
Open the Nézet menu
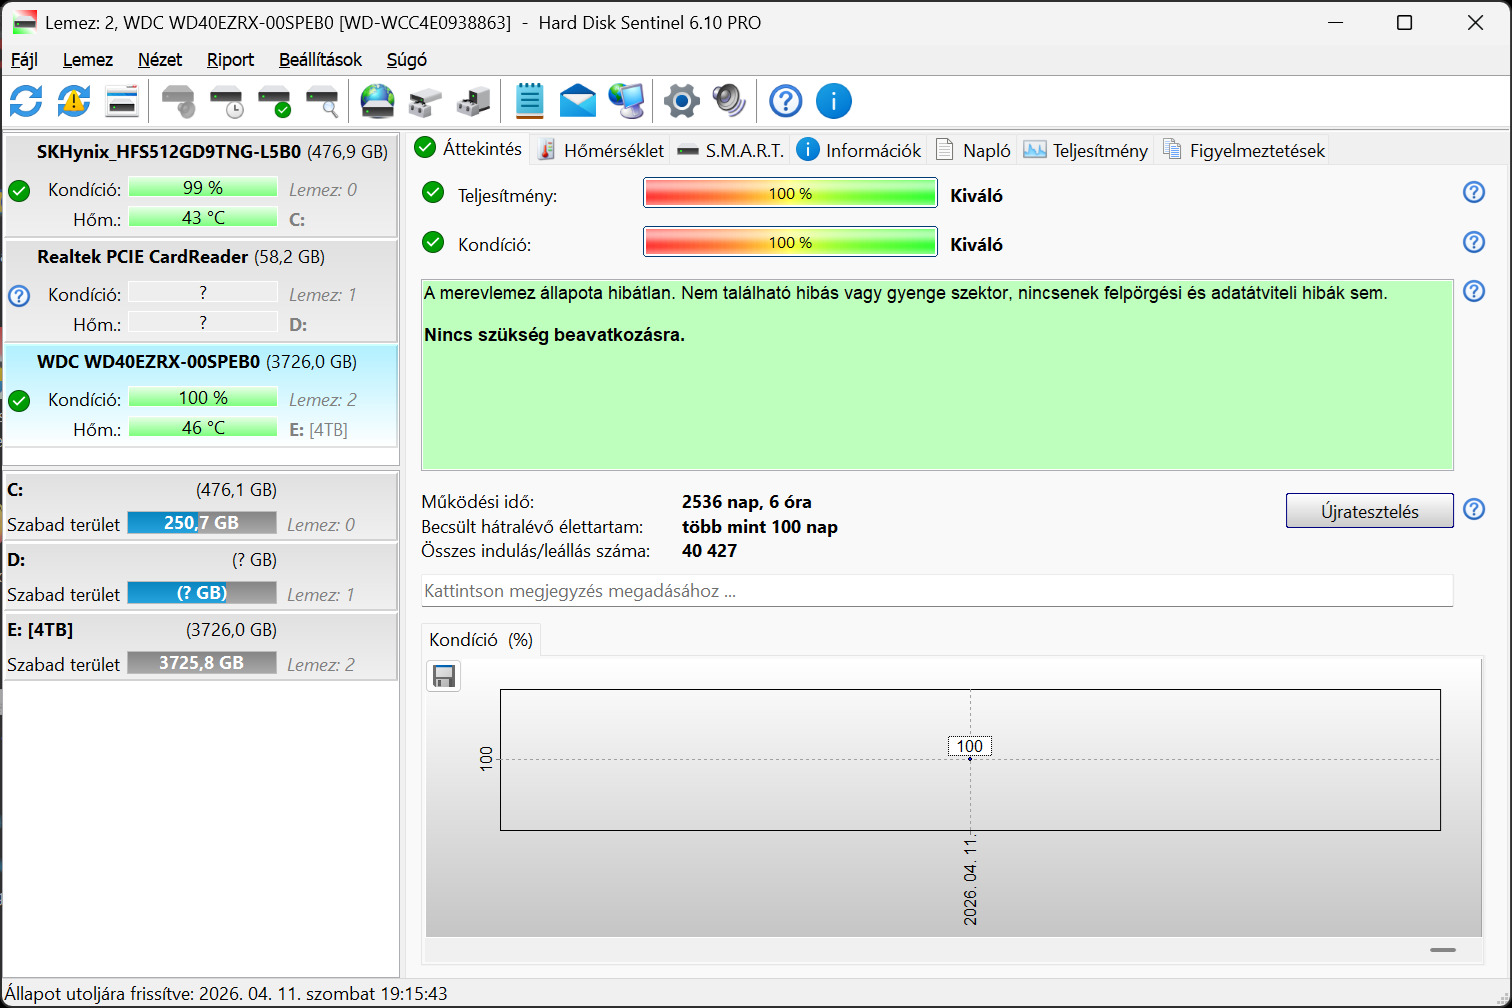160,60
